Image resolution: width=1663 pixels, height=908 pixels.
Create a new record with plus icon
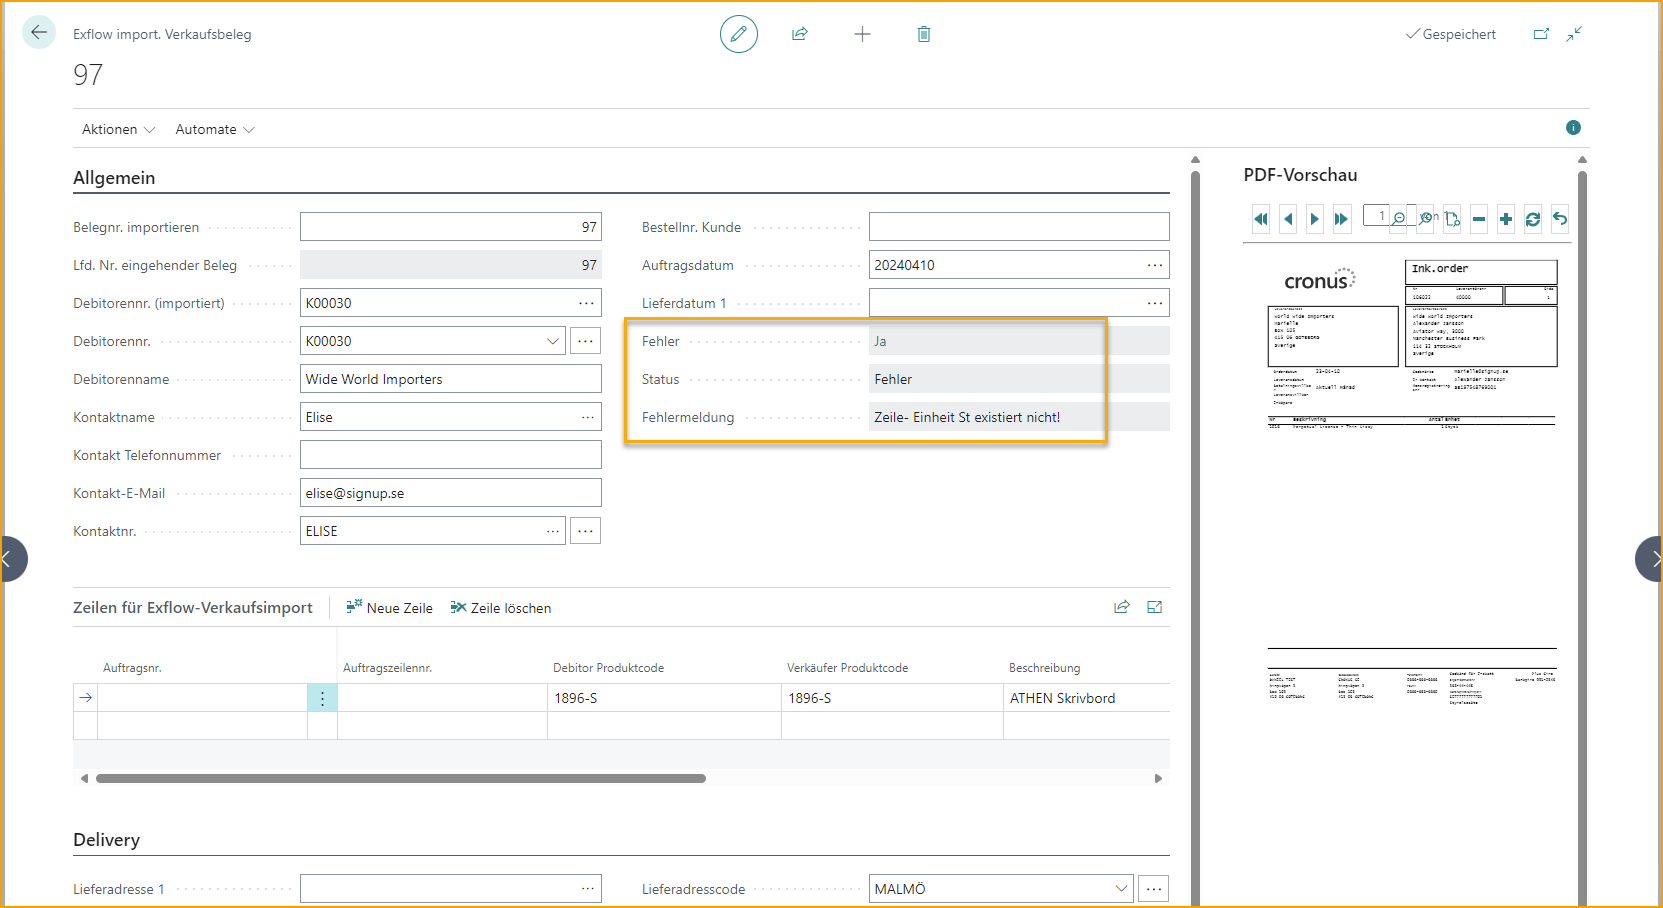click(862, 34)
